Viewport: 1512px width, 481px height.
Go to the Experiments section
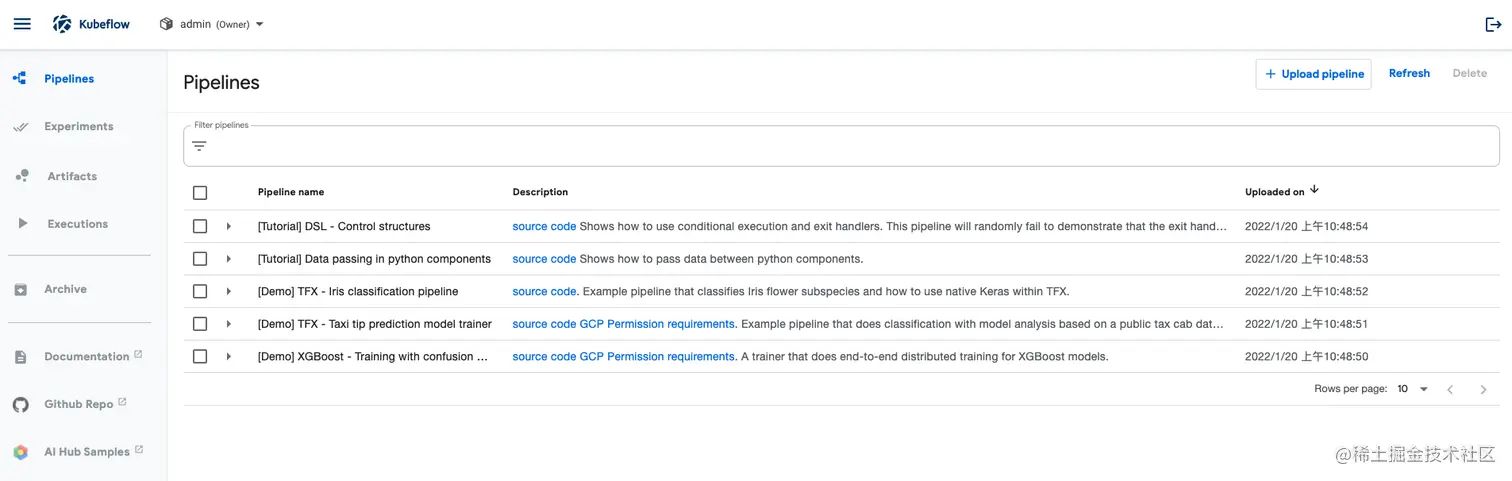click(x=78, y=127)
